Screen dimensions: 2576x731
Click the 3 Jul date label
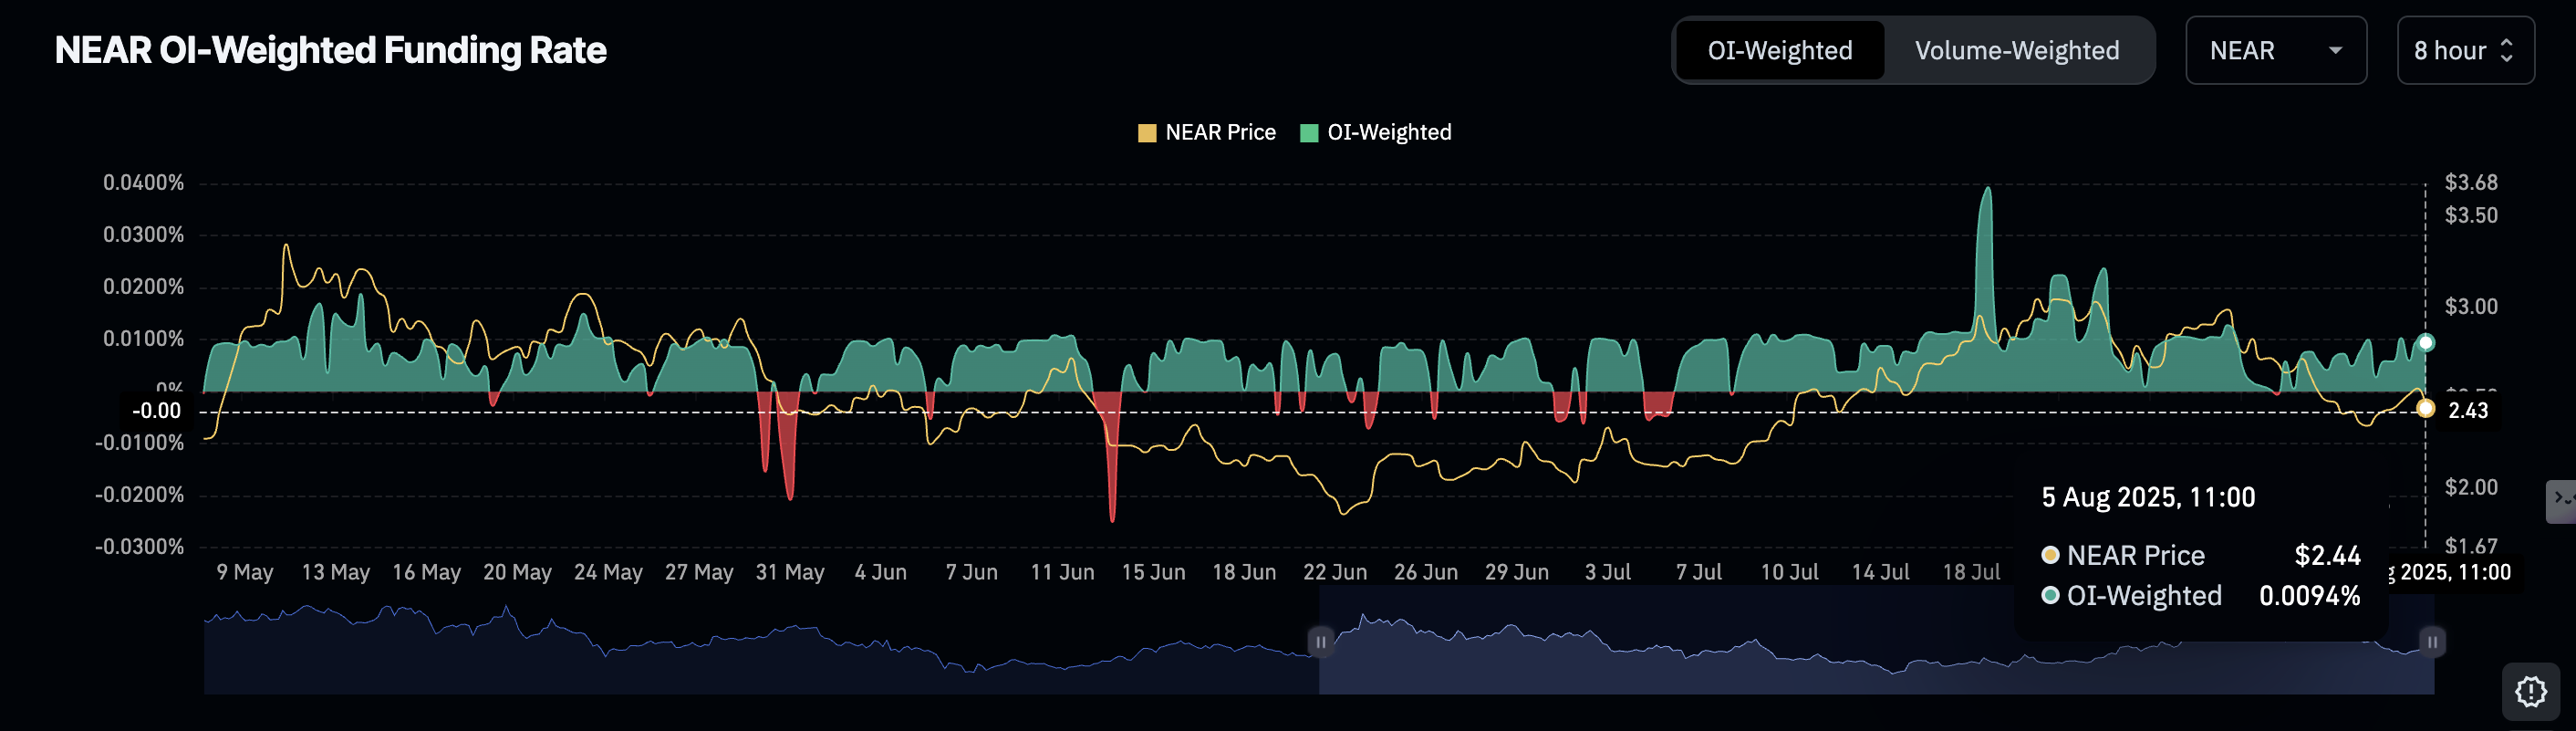tap(1608, 572)
